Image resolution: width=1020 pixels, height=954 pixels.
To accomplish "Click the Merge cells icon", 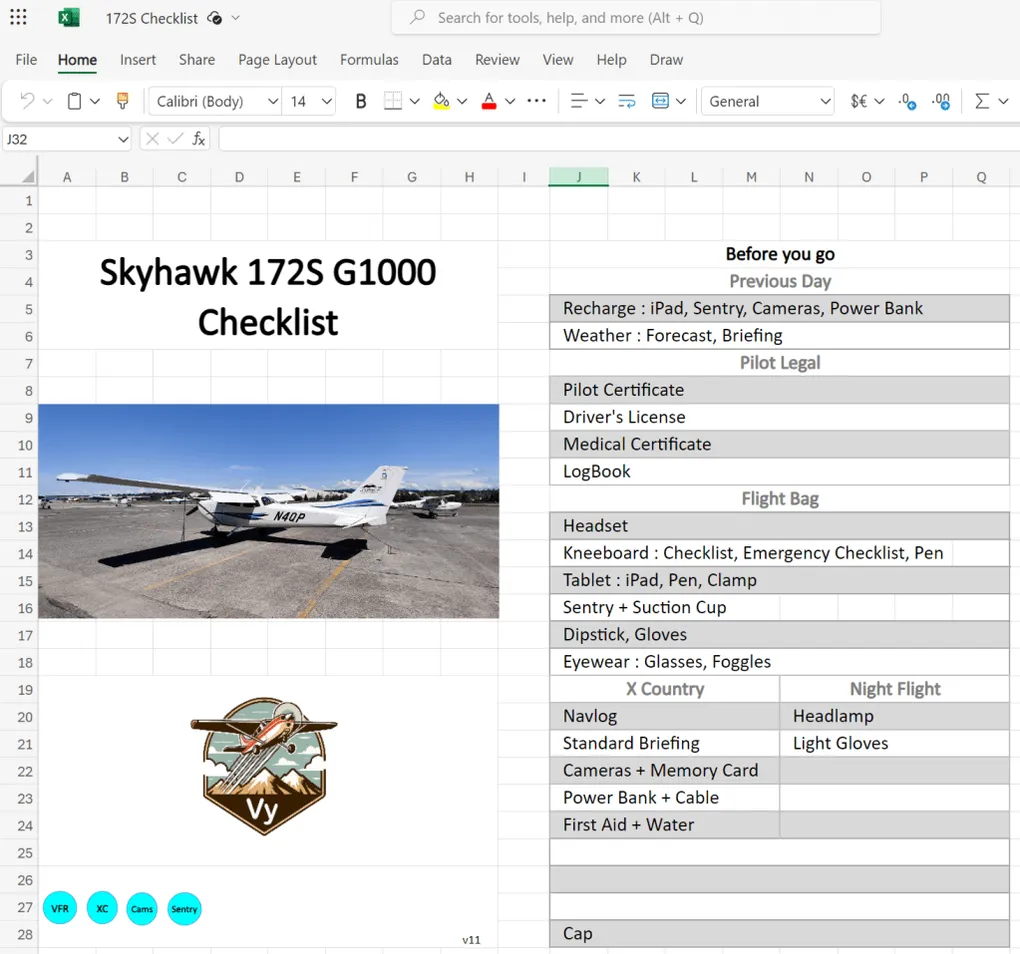I will 660,101.
